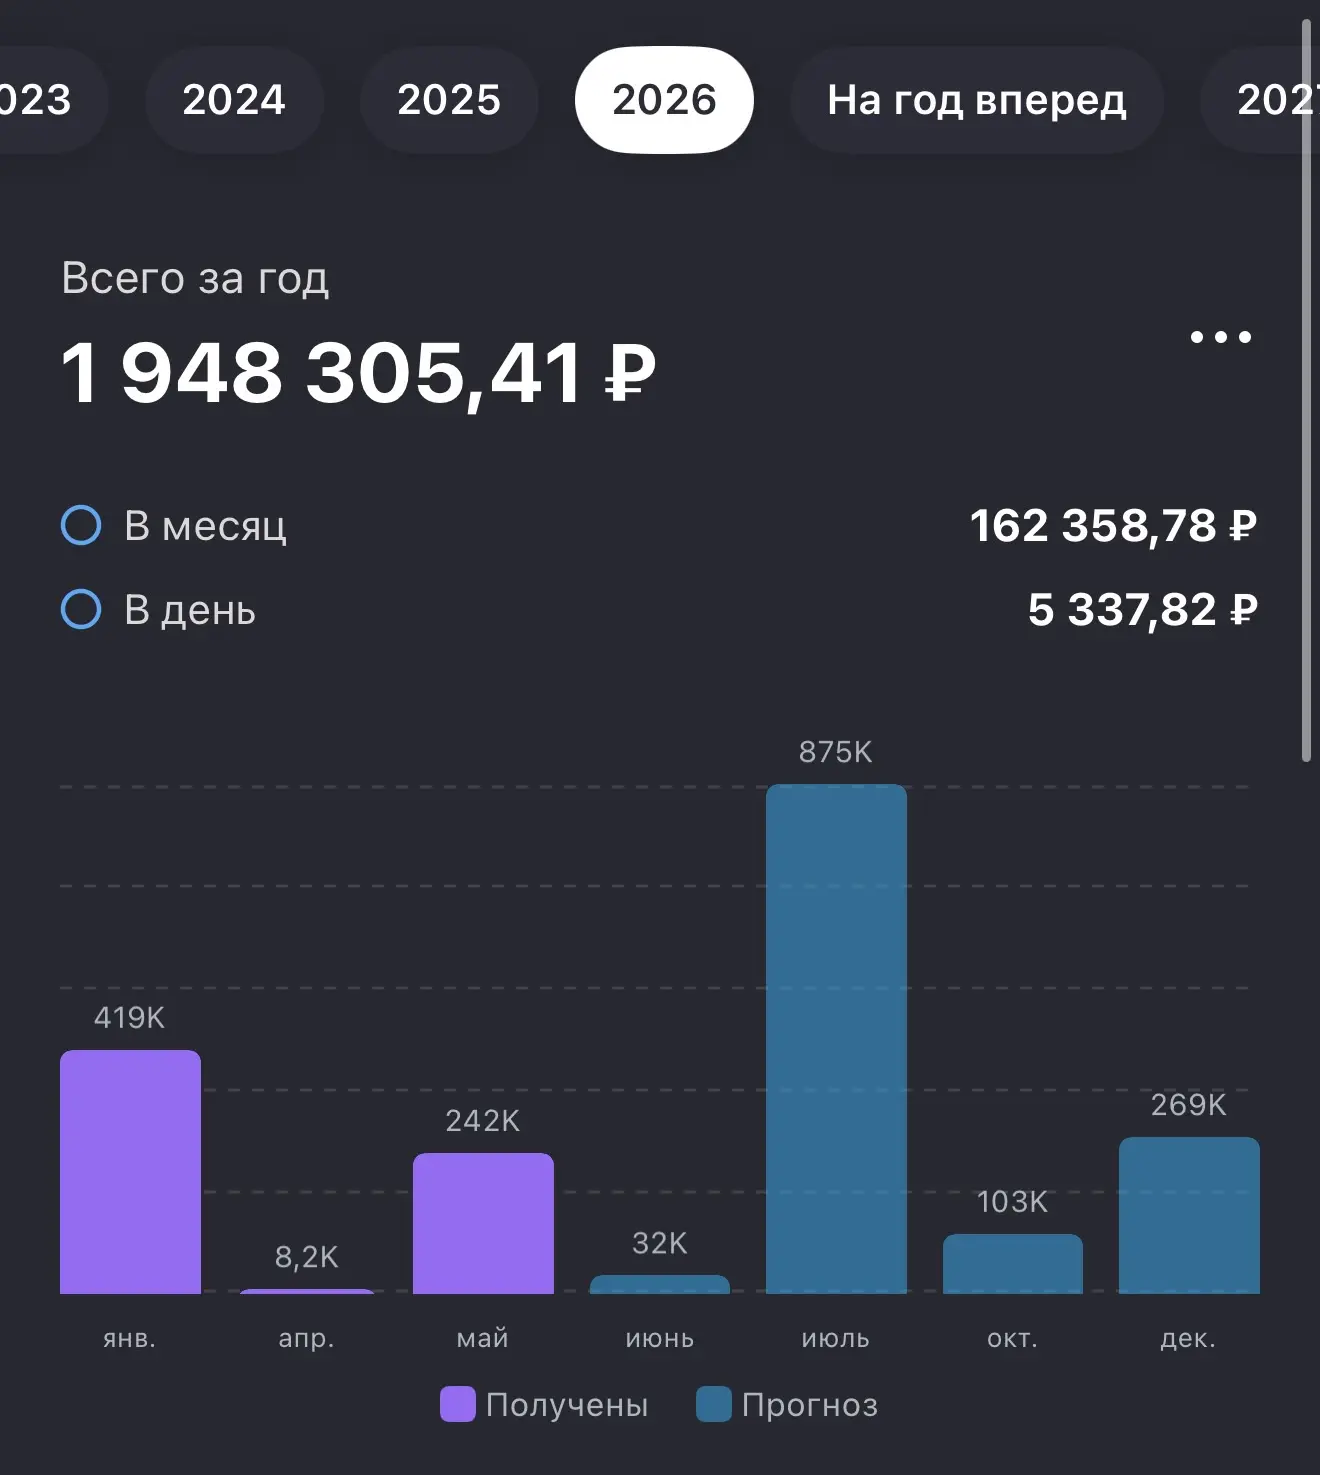This screenshot has height=1475, width=1320.
Task: Click the December 269K forecast bar
Action: pyautogui.click(x=1189, y=1215)
